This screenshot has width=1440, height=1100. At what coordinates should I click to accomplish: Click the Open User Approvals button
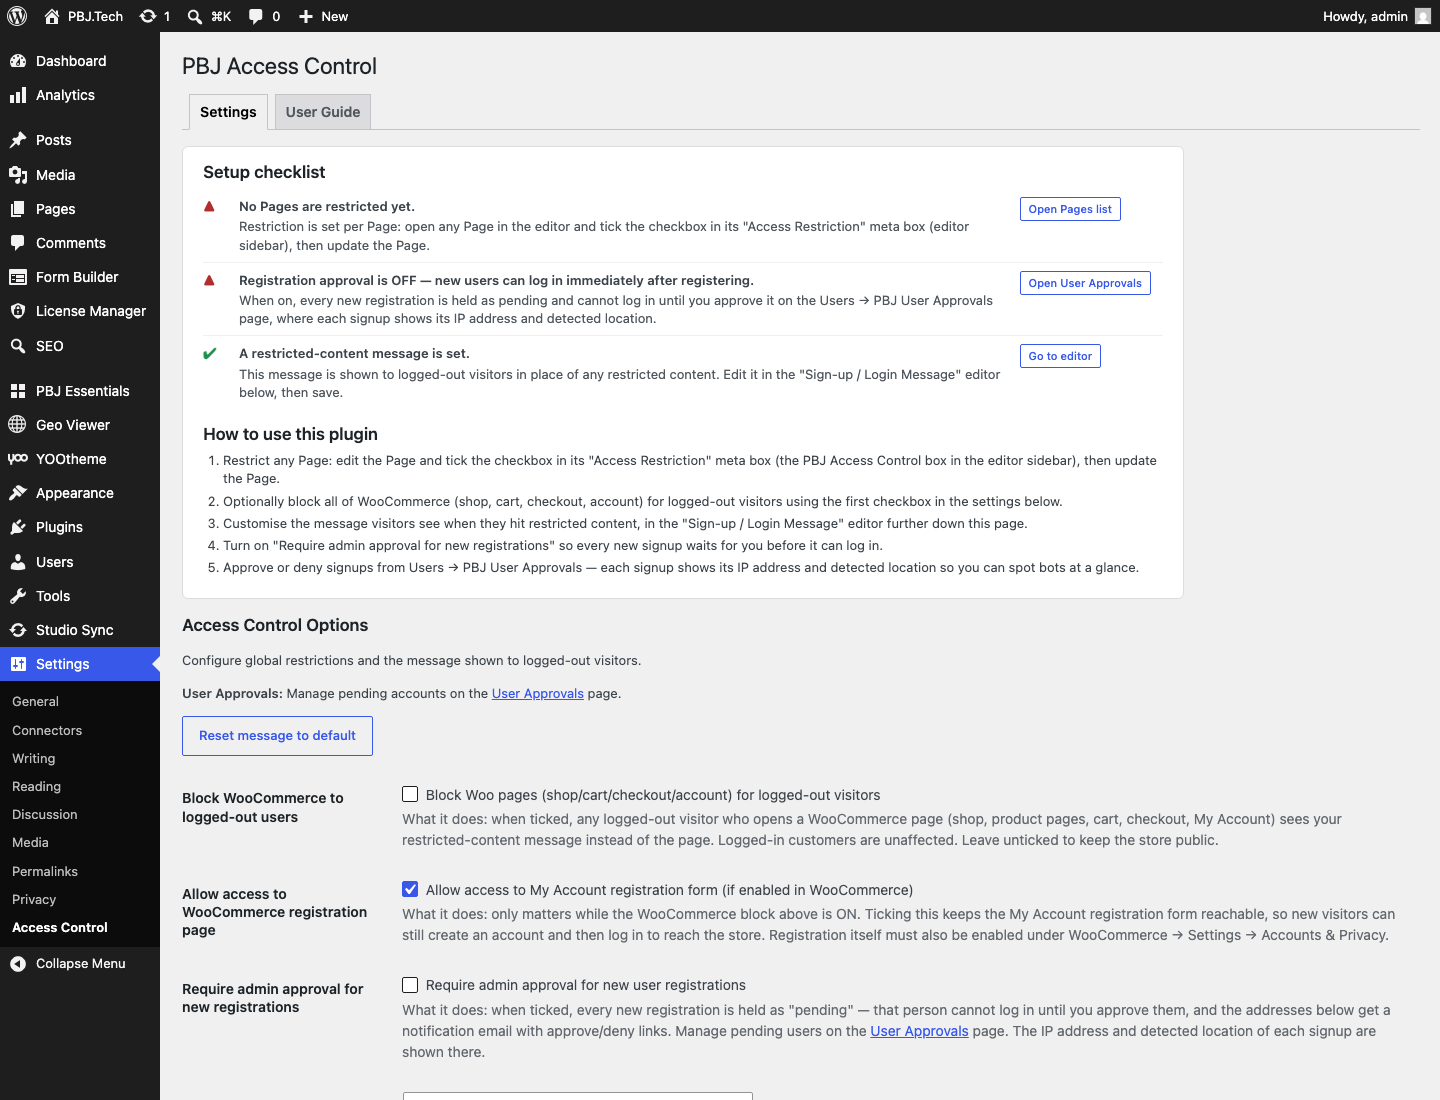click(1085, 283)
